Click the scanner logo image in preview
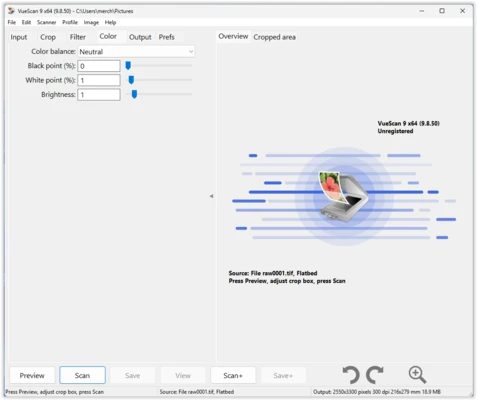 click(x=344, y=197)
